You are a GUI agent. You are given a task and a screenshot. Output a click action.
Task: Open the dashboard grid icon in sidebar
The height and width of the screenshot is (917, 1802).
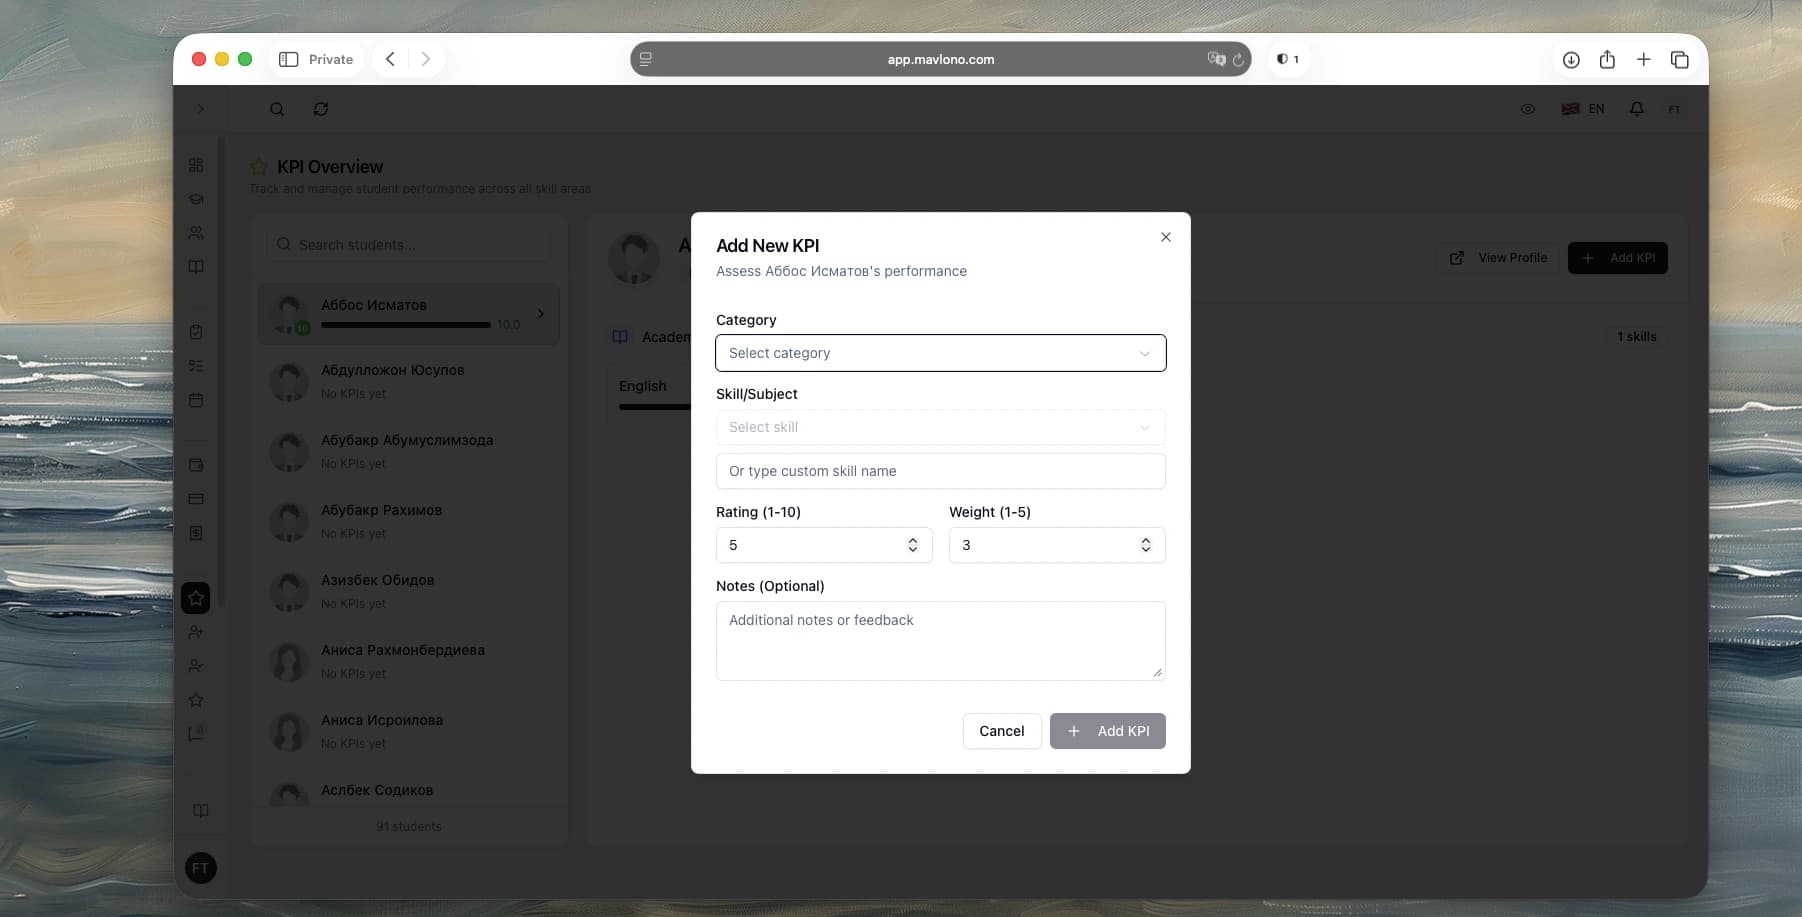(x=196, y=165)
